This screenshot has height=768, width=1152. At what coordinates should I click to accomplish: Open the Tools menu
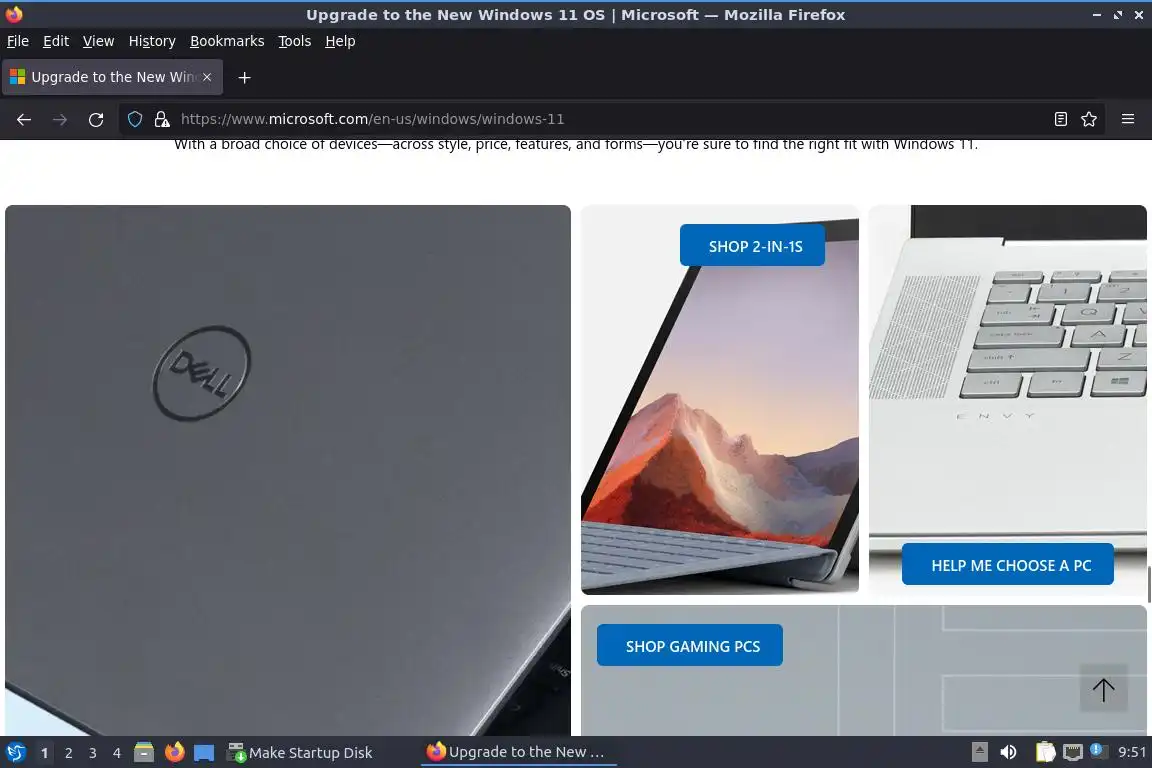pos(295,41)
